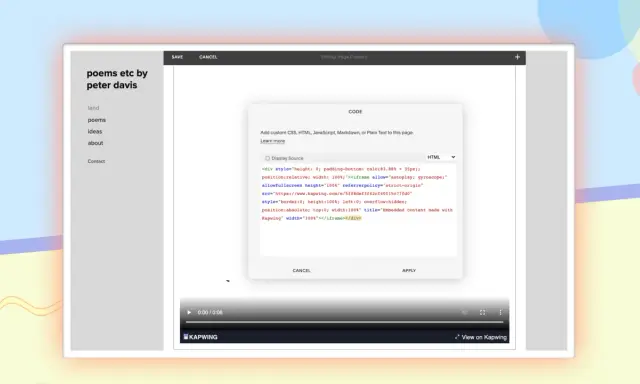Go to the 'poems' navigation page
This screenshot has height=384, width=640.
[97, 120]
